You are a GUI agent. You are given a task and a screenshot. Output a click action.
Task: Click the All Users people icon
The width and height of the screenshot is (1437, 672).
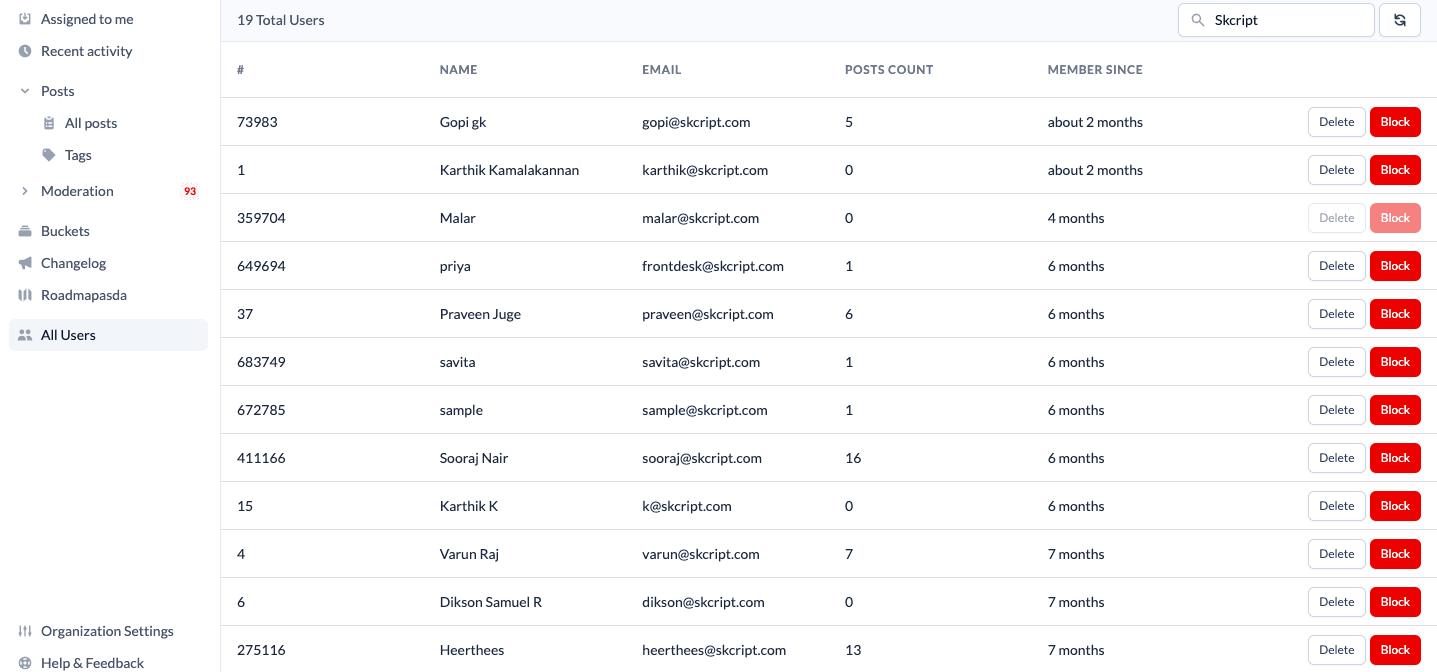click(x=25, y=335)
